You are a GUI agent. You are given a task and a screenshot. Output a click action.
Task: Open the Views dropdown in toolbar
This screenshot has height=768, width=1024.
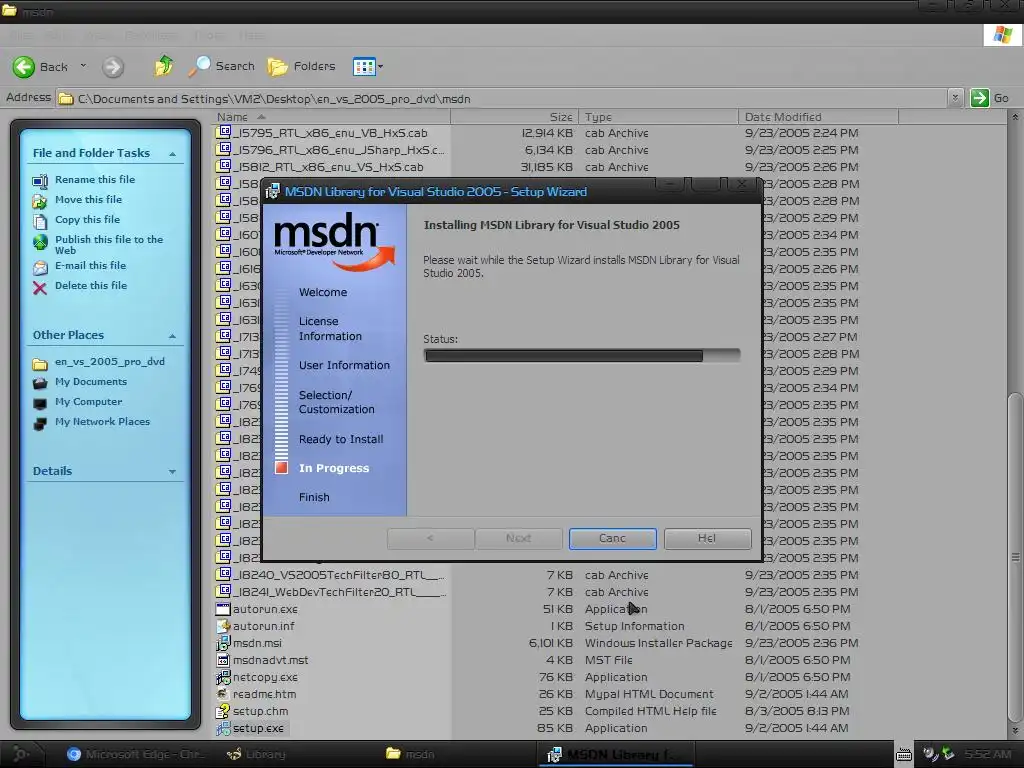point(368,66)
